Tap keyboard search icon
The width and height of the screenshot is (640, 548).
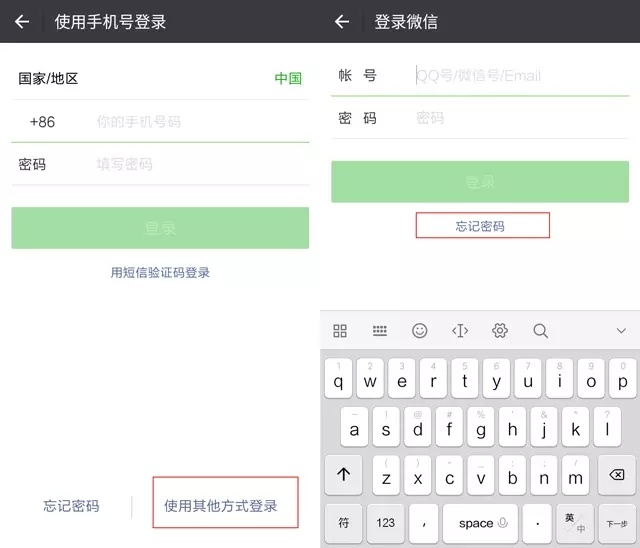point(540,331)
